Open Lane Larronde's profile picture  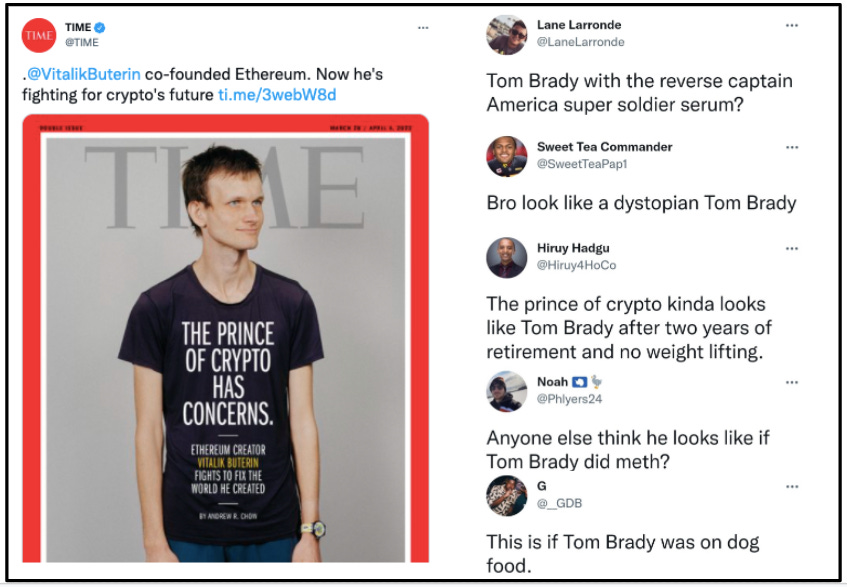(x=507, y=35)
